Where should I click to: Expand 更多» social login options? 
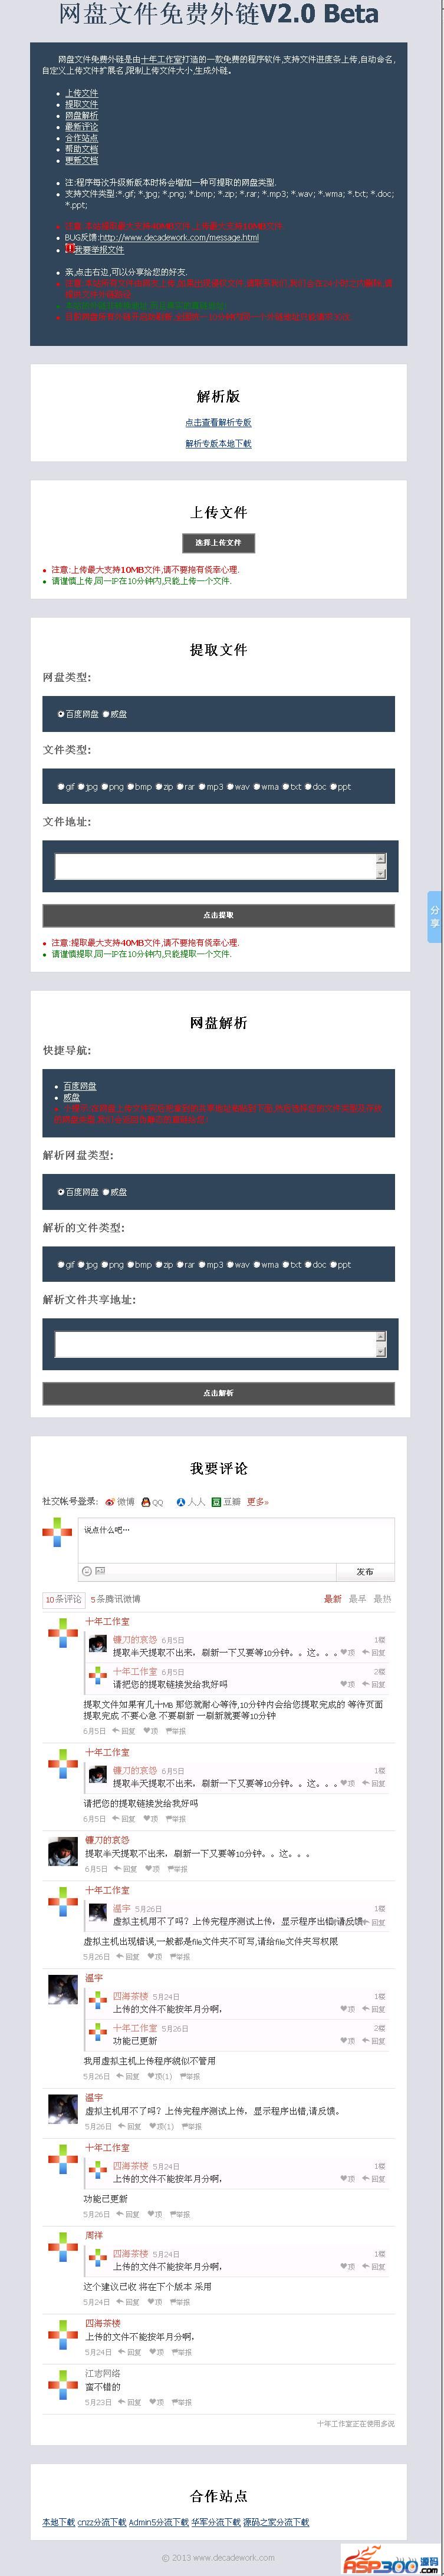257,1501
